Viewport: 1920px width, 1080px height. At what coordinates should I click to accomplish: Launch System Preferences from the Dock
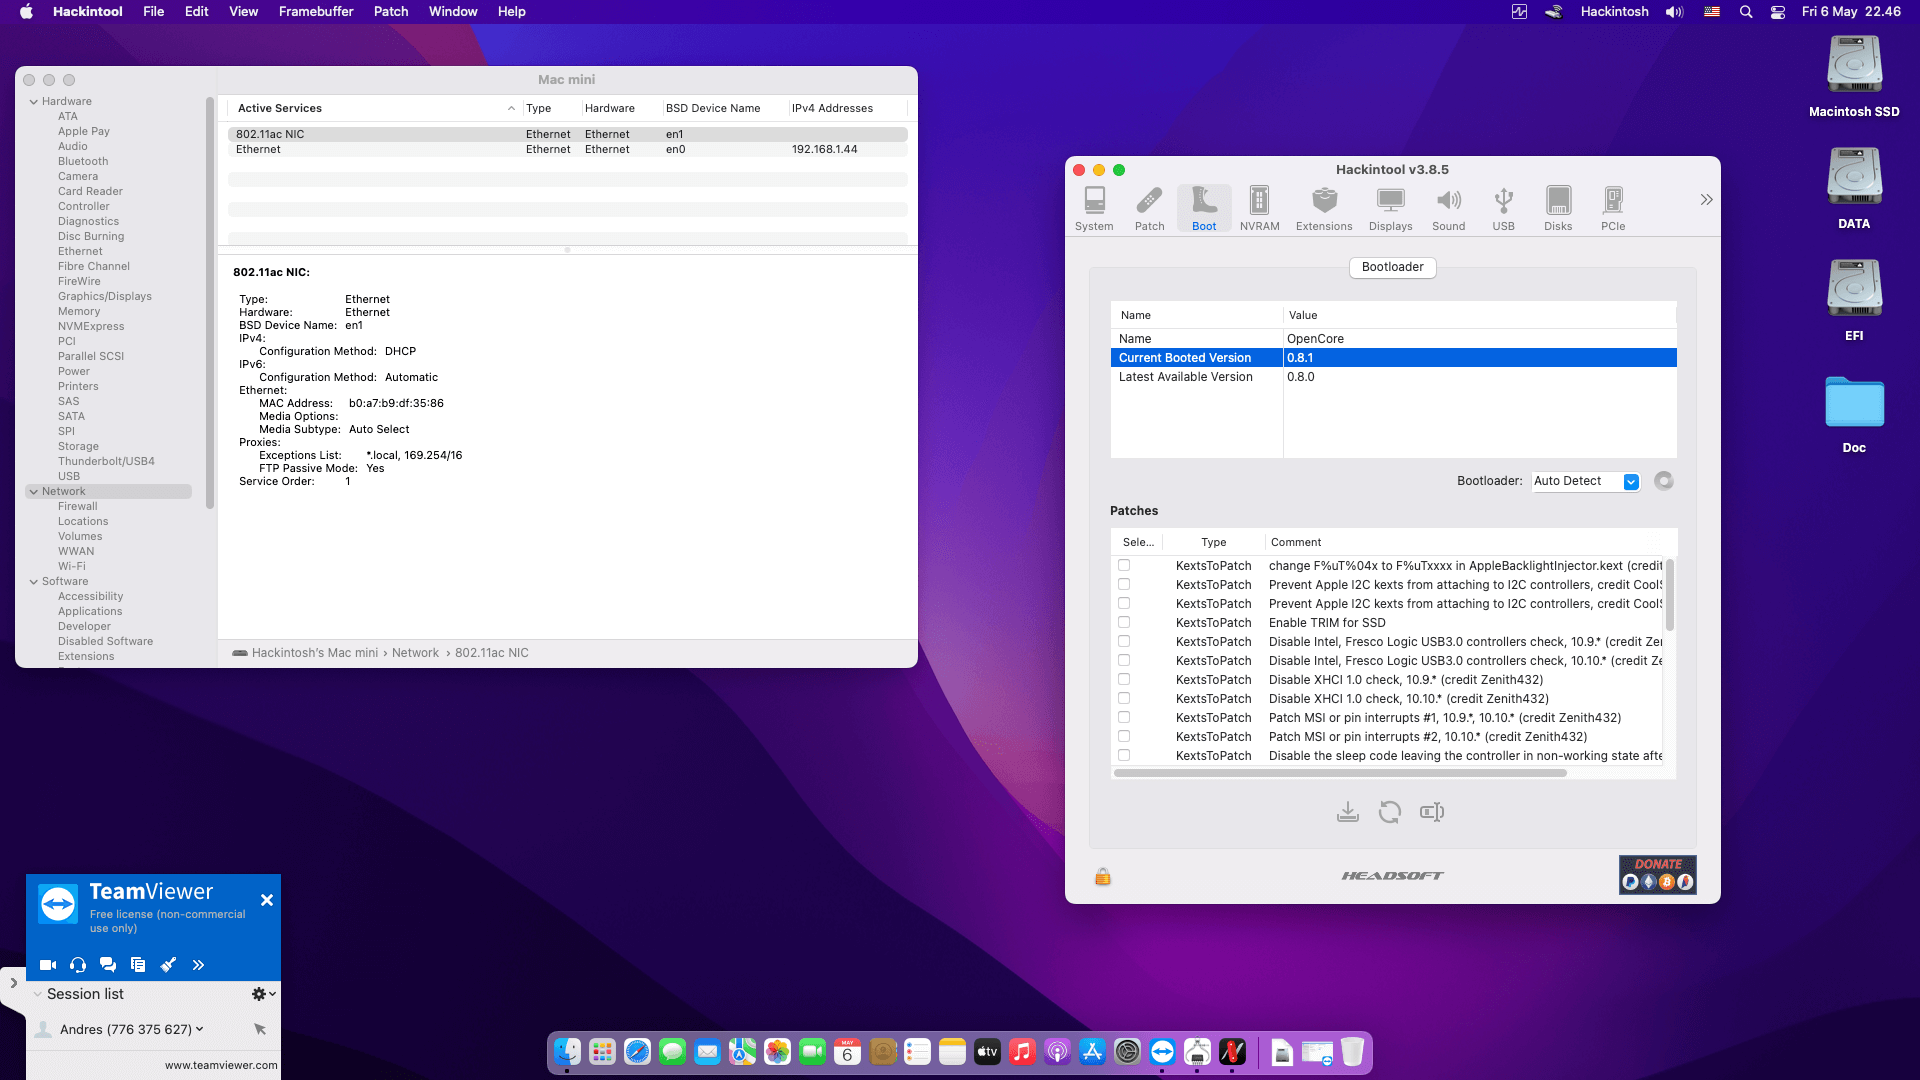click(1127, 1052)
